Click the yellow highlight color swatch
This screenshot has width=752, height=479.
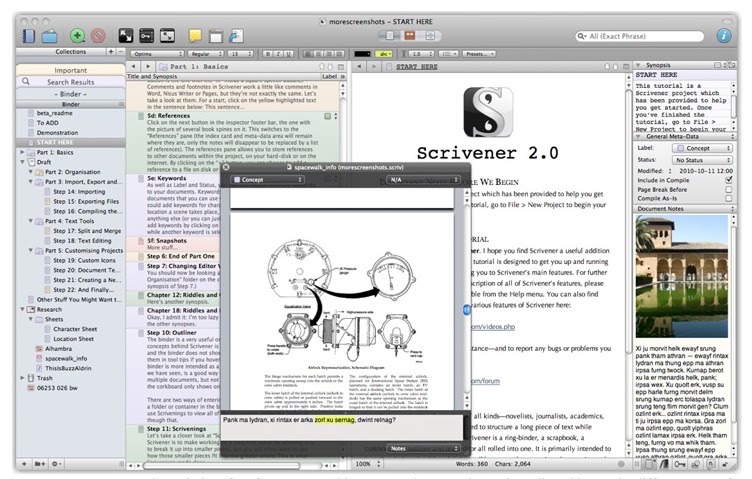click(x=384, y=54)
